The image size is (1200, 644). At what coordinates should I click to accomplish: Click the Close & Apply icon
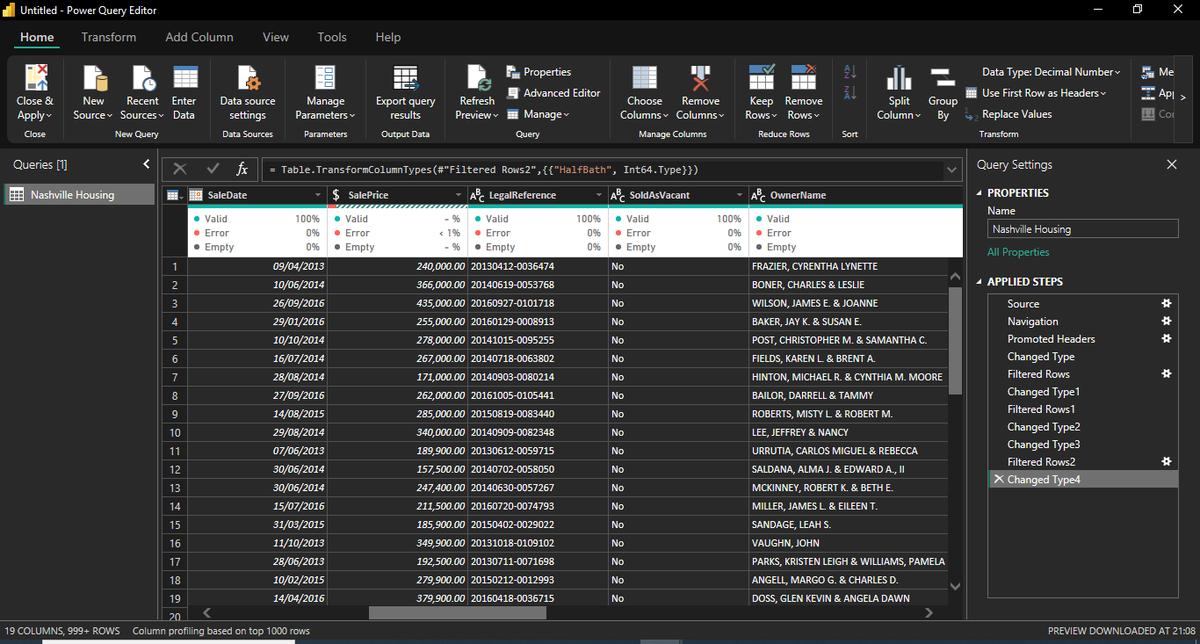coord(36,78)
